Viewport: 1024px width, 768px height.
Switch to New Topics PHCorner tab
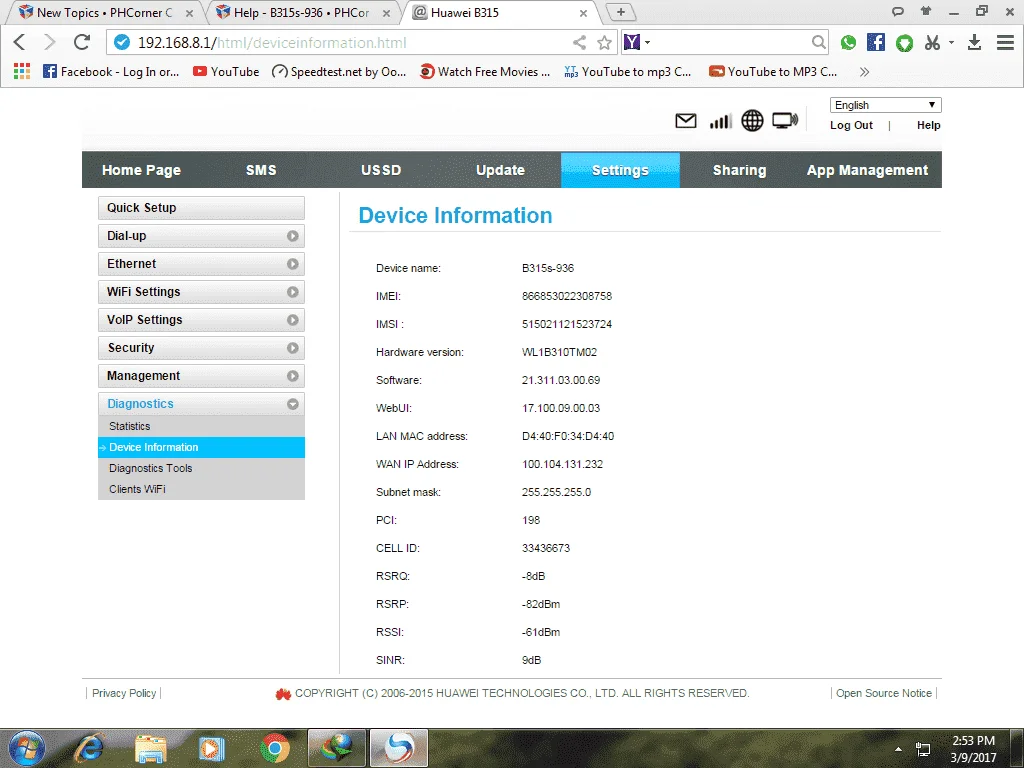pyautogui.click(x=104, y=12)
